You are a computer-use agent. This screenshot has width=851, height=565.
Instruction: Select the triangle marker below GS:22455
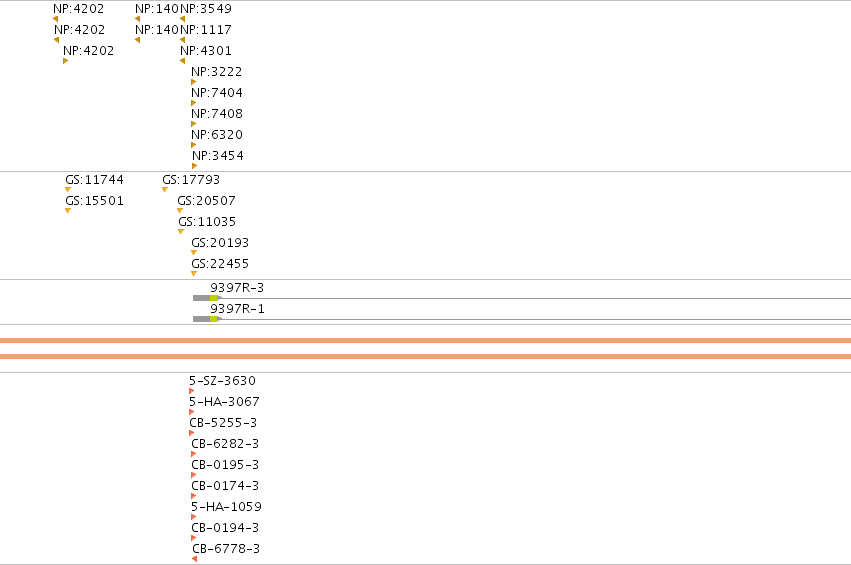194,274
